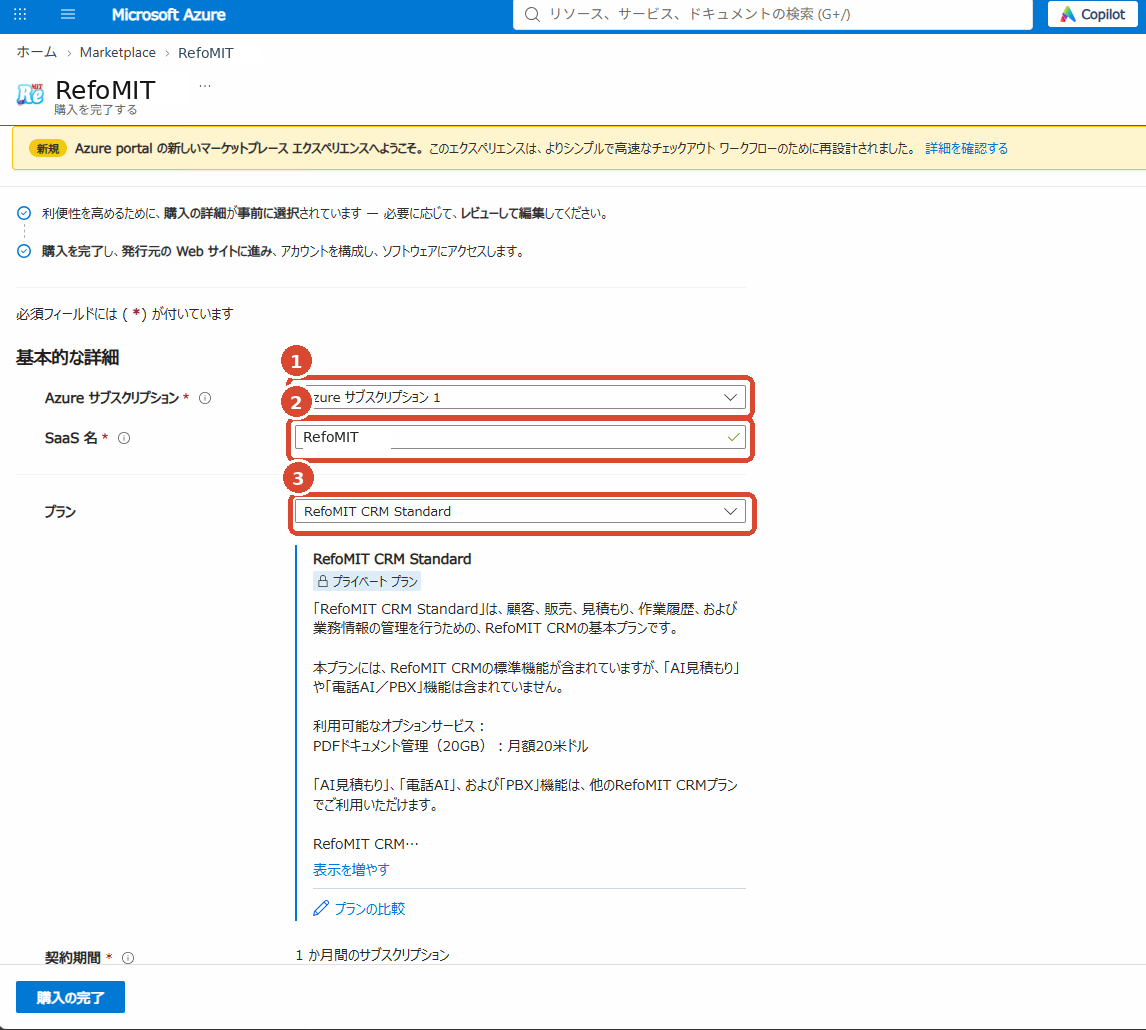
Task: Expand description with 表示を増やす
Action: (351, 870)
